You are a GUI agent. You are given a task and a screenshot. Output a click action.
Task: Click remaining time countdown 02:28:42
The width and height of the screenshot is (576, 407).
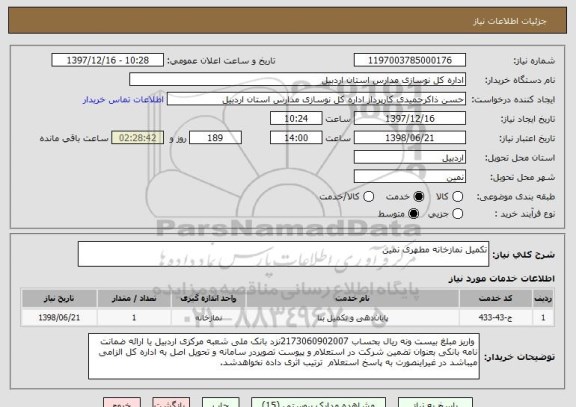pyautogui.click(x=138, y=138)
